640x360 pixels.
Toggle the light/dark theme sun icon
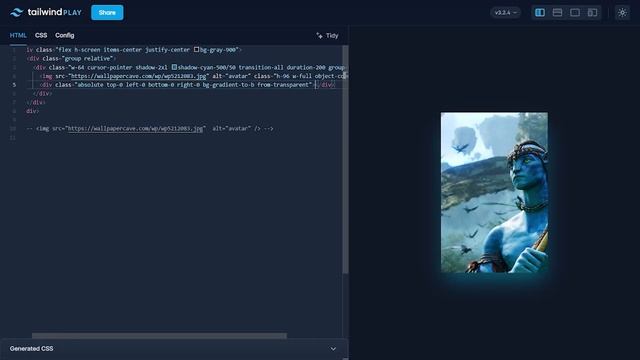tap(622, 13)
